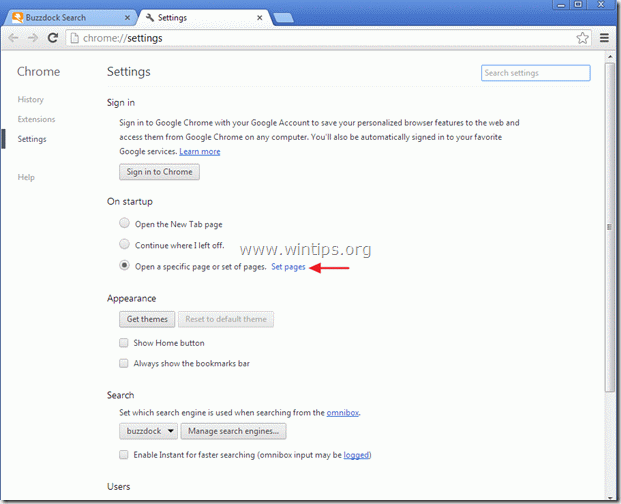Reload the settings page
The image size is (621, 504).
tap(53, 38)
